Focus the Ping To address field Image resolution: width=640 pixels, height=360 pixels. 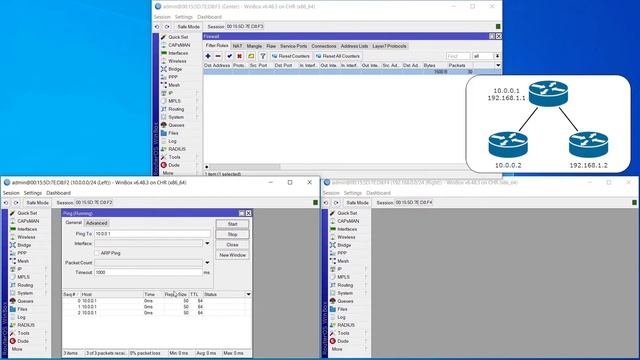(152, 234)
